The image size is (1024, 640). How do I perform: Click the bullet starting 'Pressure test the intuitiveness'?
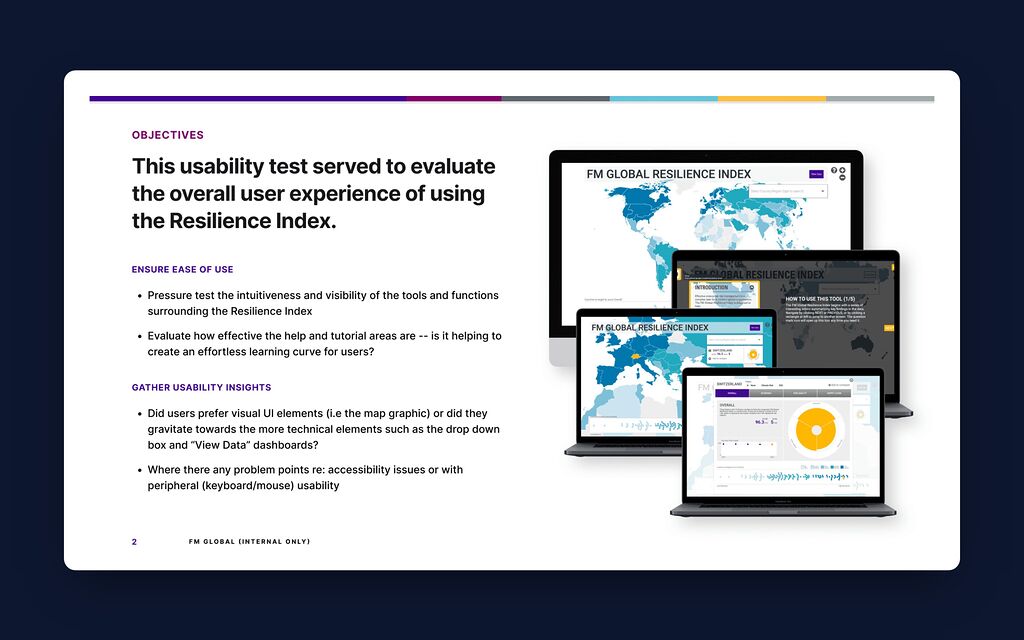tap(323, 303)
